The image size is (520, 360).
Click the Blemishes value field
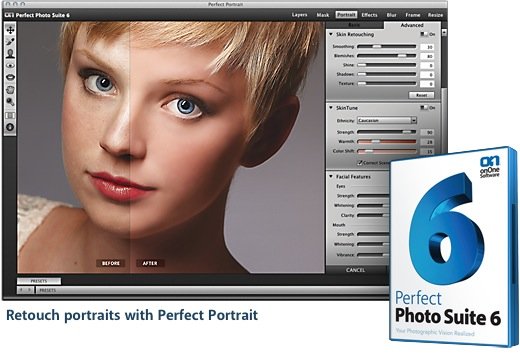(x=427, y=56)
